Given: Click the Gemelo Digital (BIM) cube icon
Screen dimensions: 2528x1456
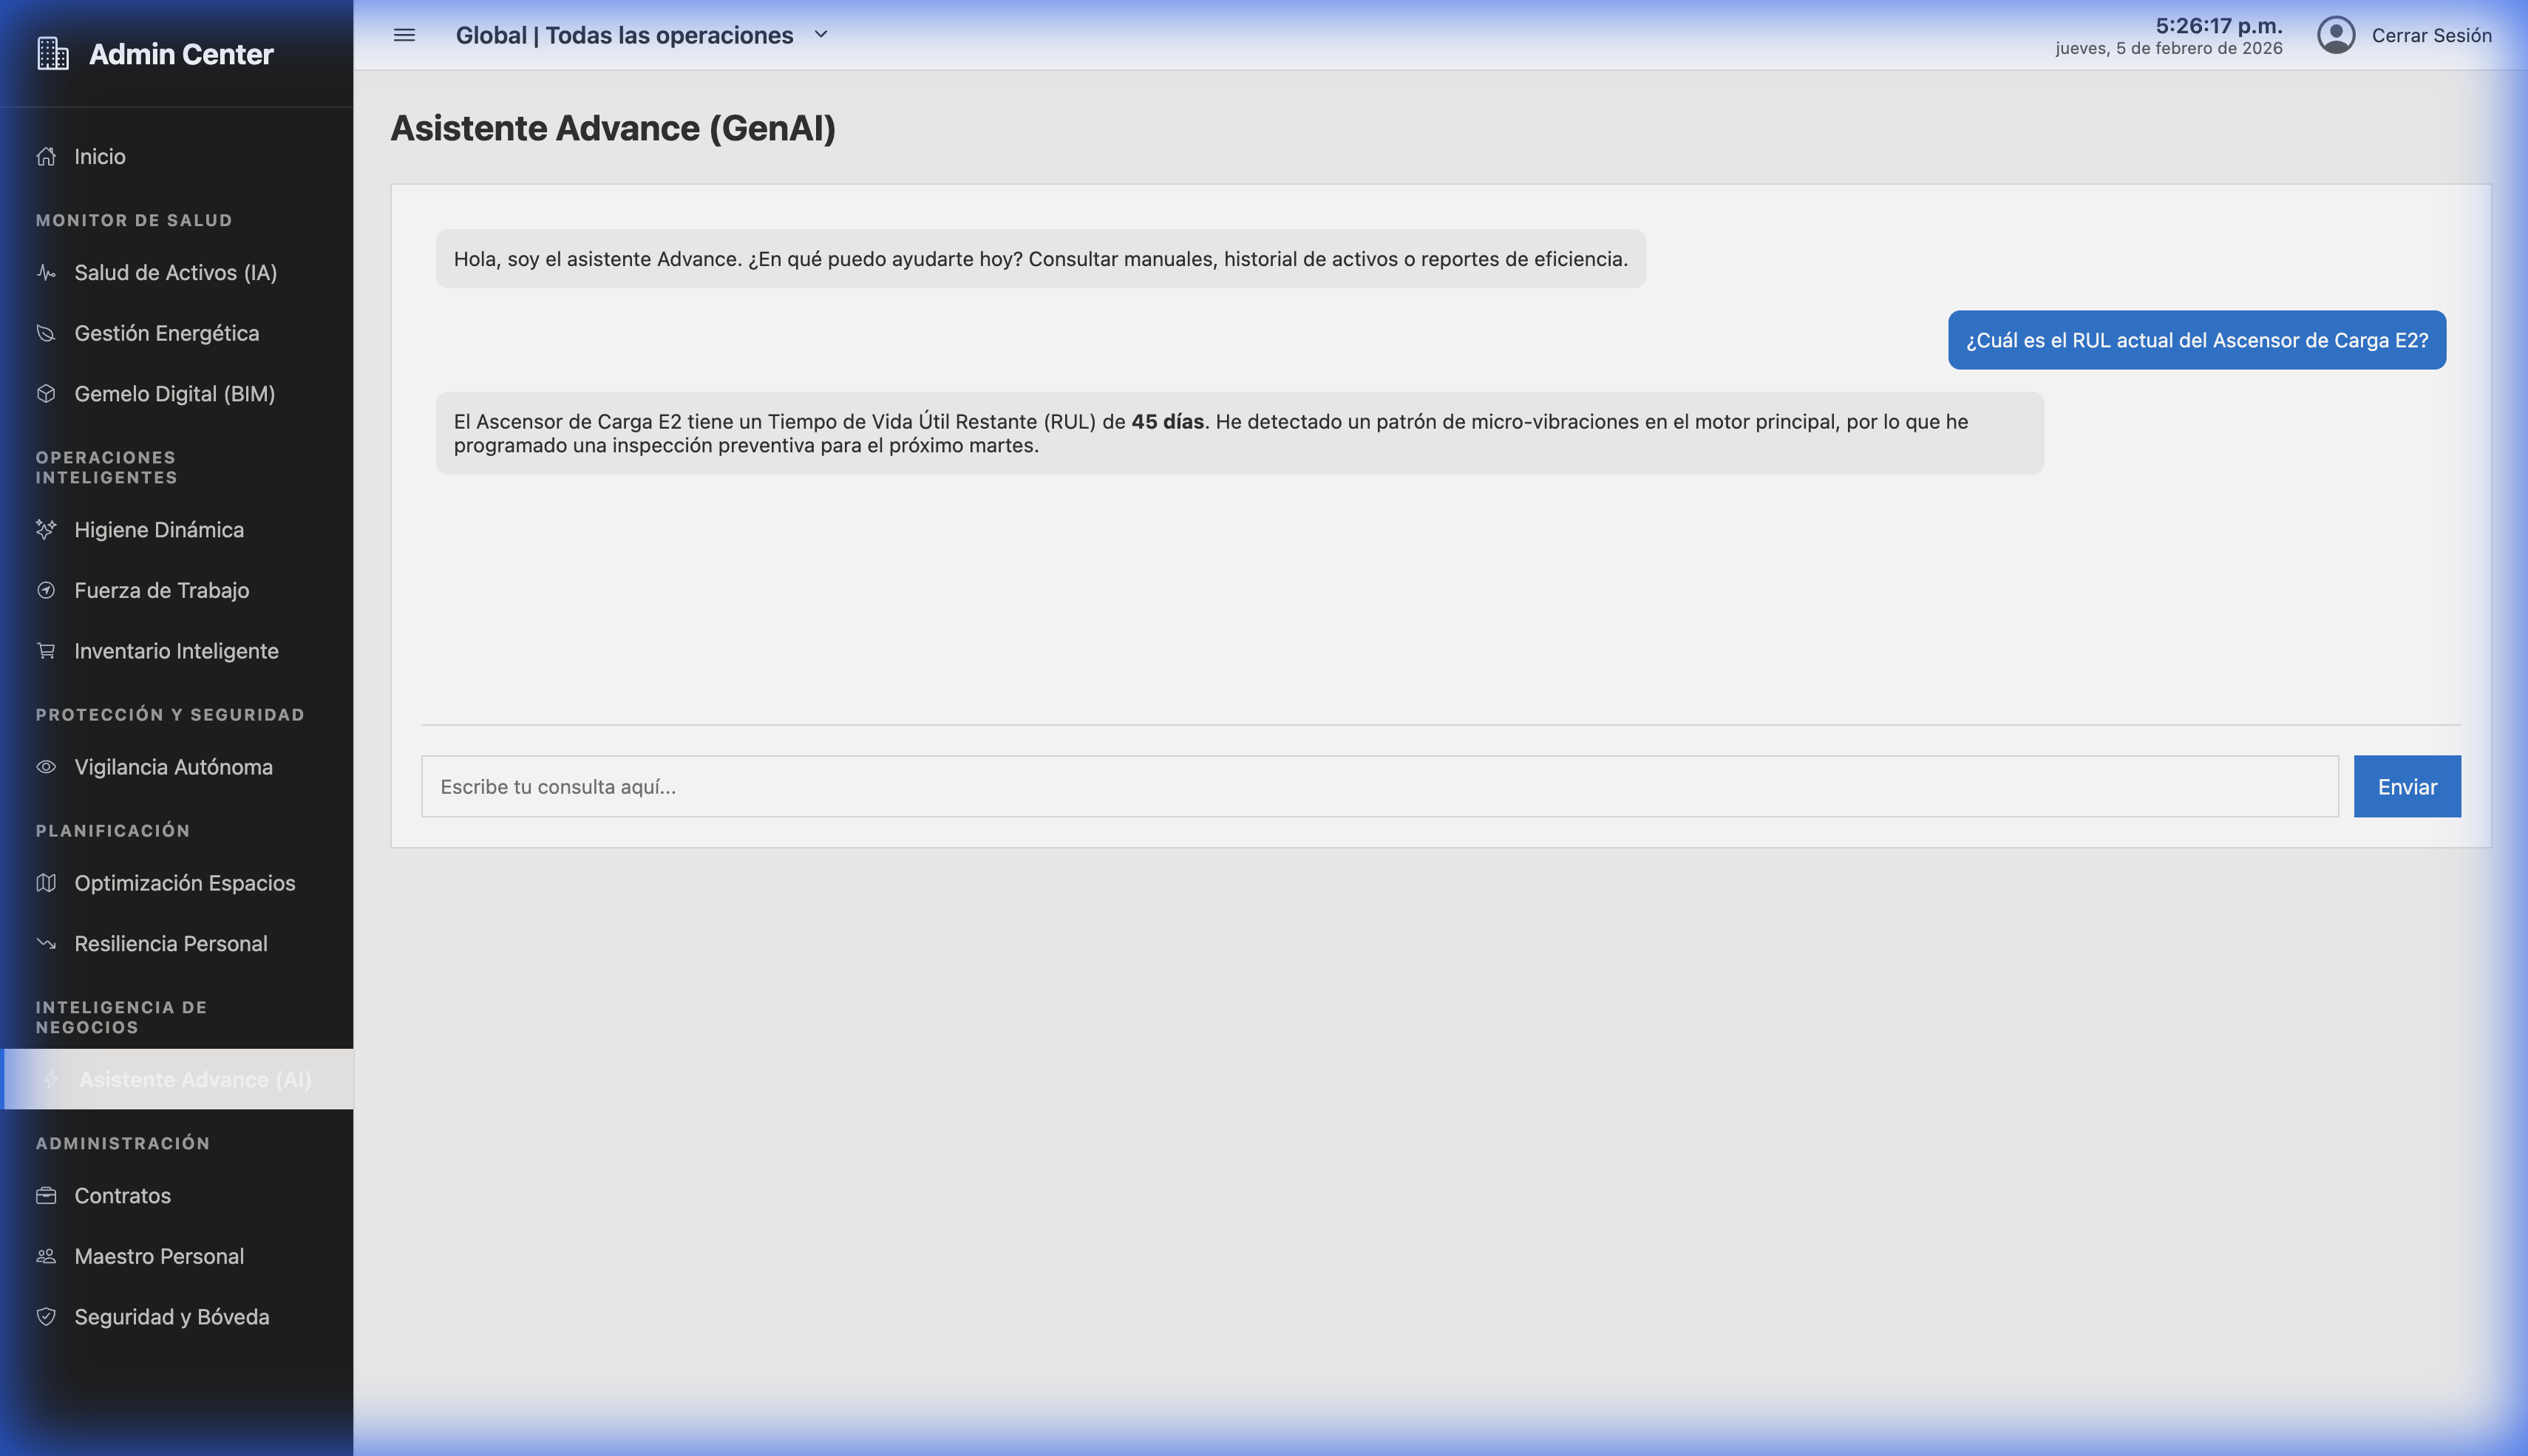Looking at the screenshot, I should (x=47, y=394).
